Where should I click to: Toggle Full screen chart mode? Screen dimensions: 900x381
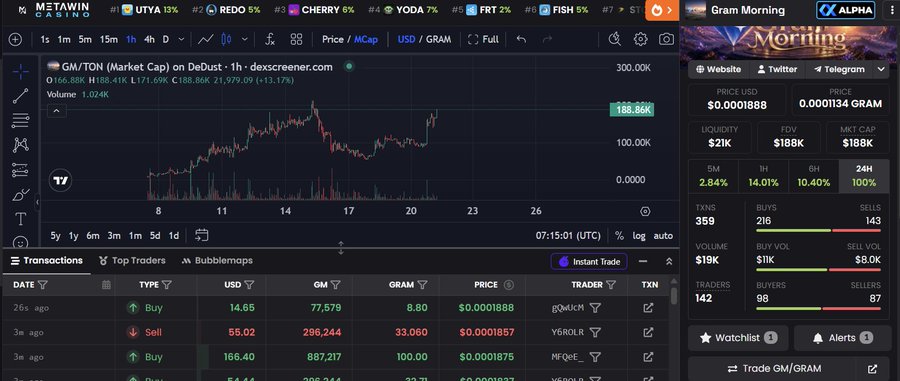click(483, 40)
